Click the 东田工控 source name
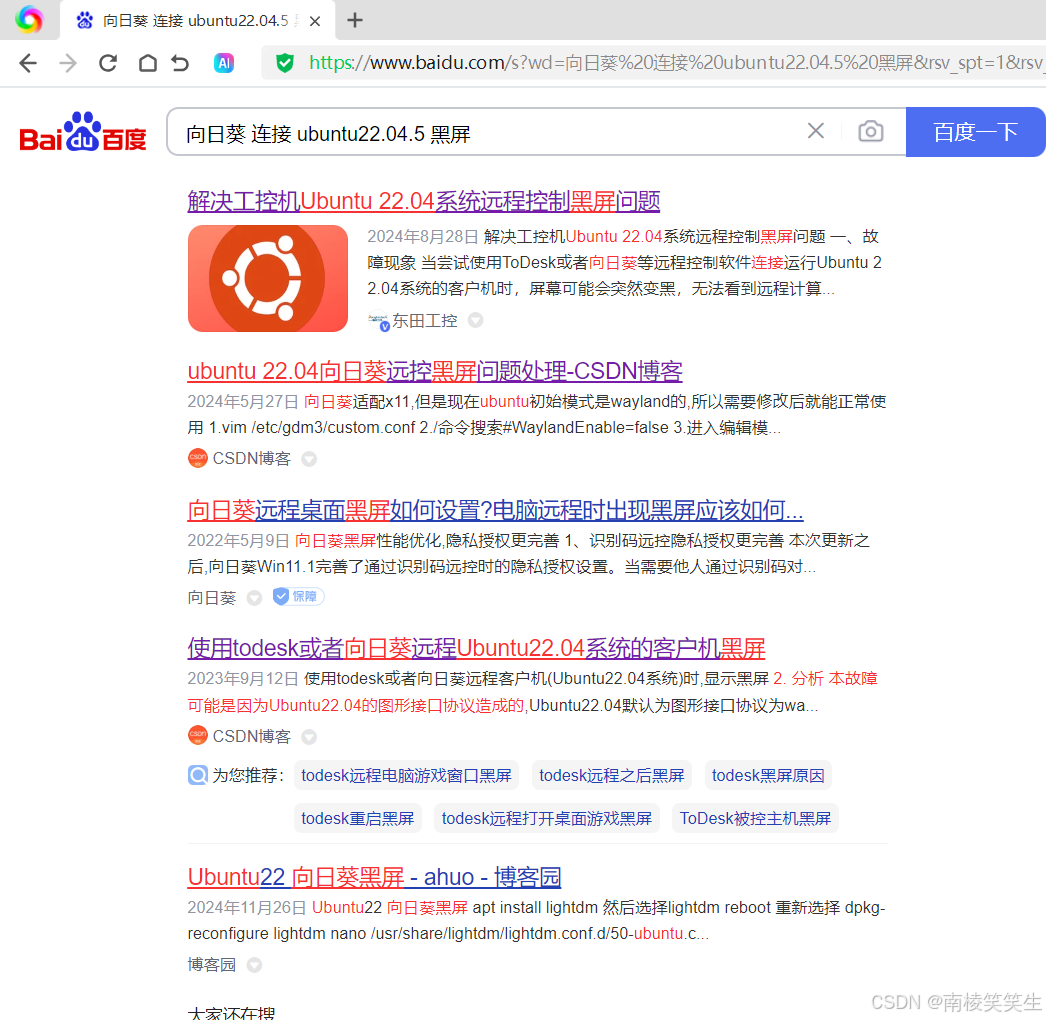 point(425,321)
